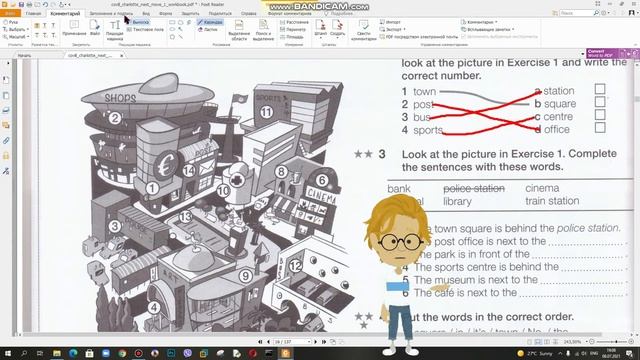Screen dimensions: 640x360
Task: Click the Расстояние distance measure button
Action: pyautogui.click(x=294, y=22)
